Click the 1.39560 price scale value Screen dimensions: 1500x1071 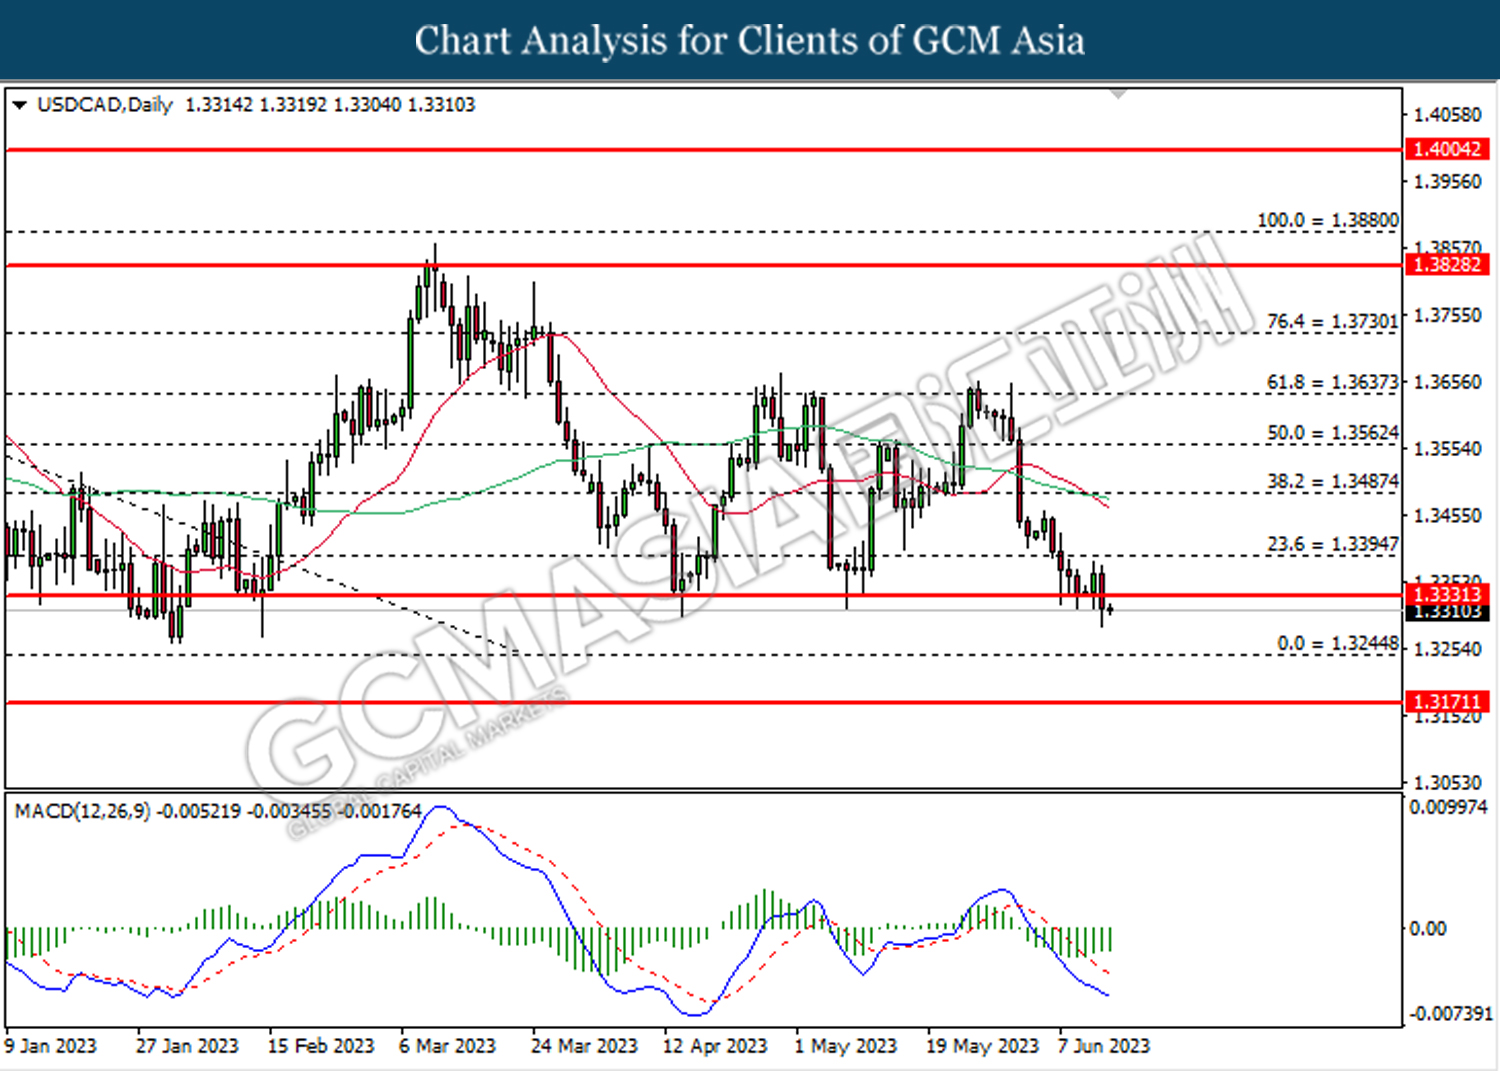click(1447, 182)
